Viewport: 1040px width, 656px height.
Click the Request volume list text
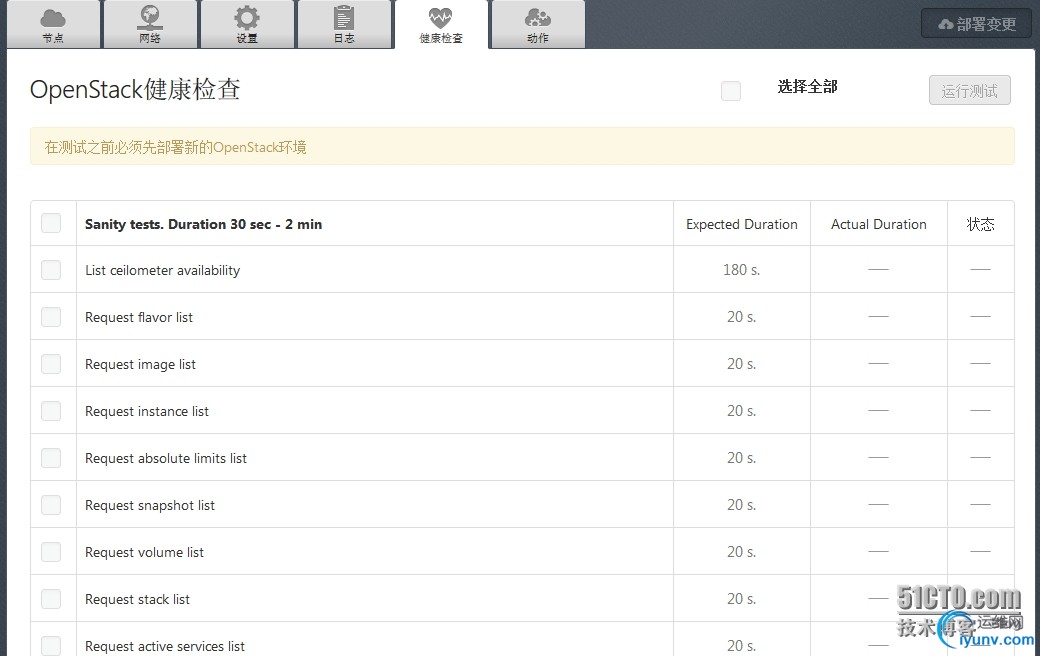[x=144, y=552]
